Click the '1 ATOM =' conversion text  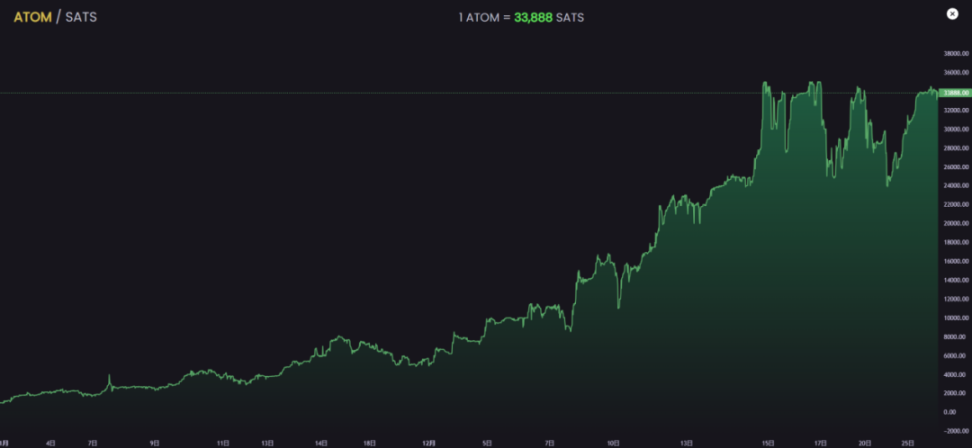(x=484, y=17)
